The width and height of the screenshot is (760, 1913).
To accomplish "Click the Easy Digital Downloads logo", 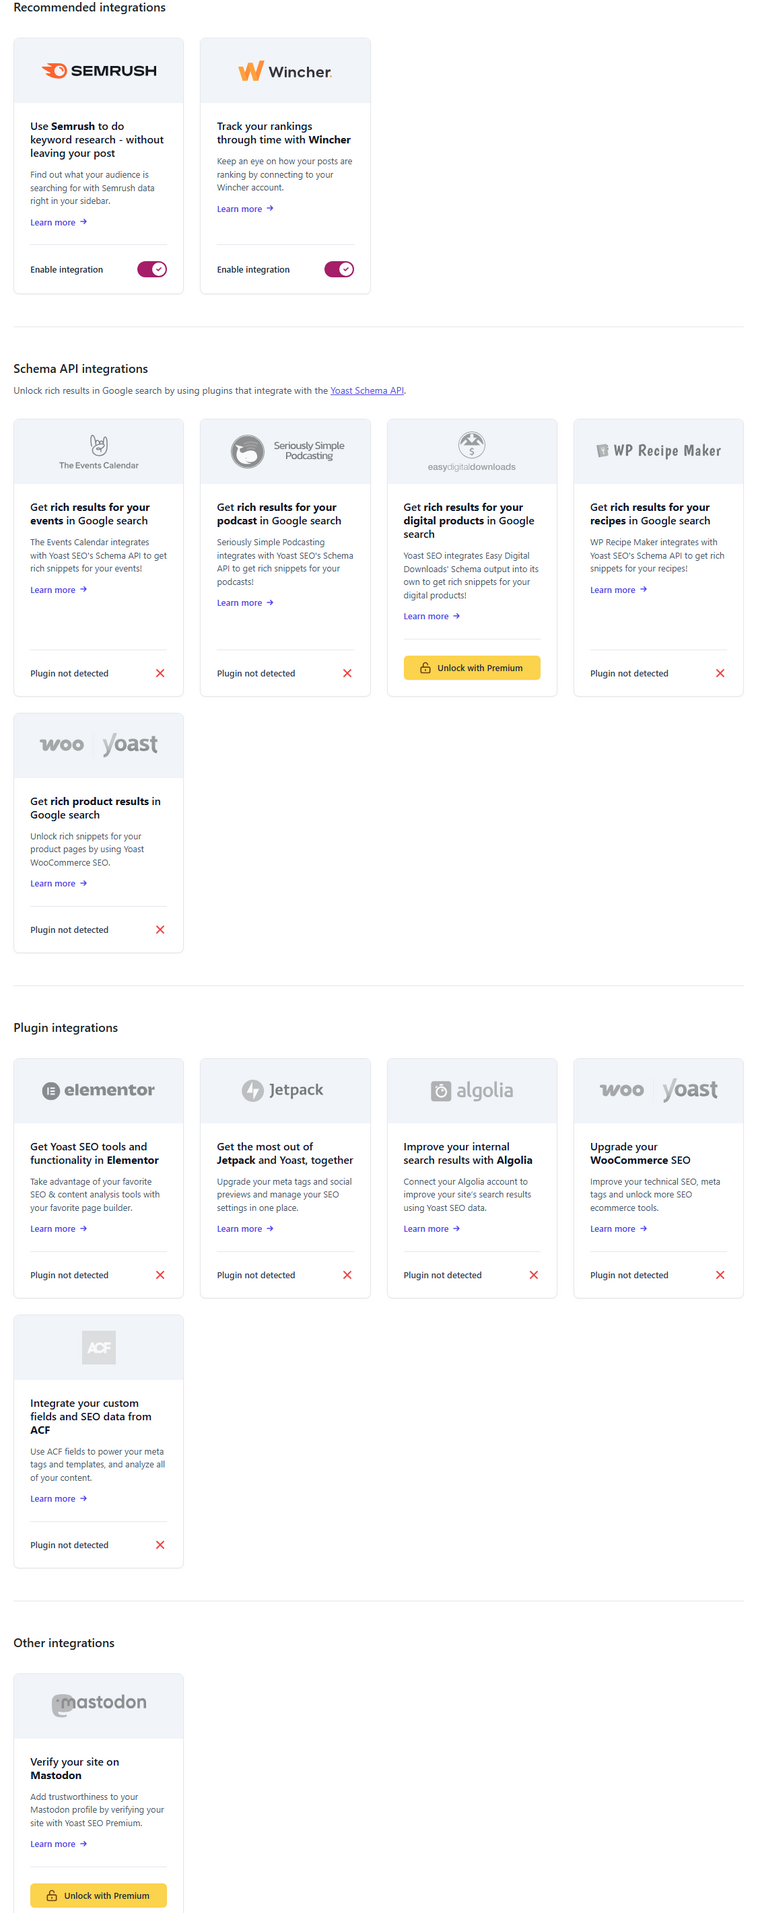I will tap(472, 452).
